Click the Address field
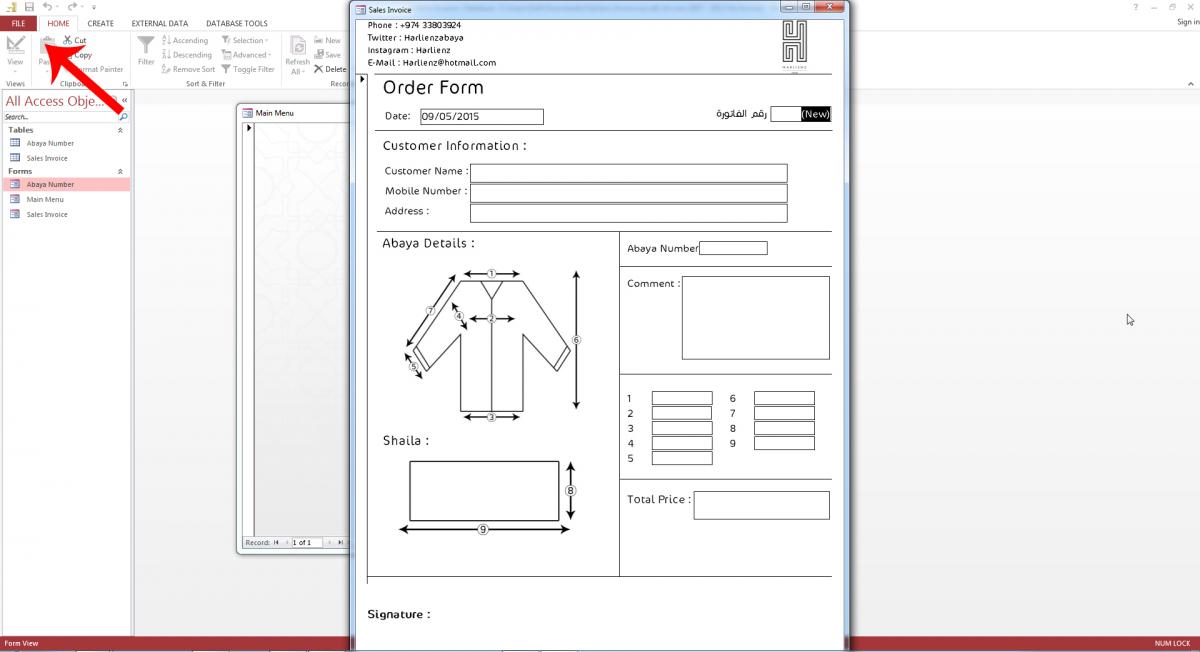The height and width of the screenshot is (652, 1200). (628, 213)
